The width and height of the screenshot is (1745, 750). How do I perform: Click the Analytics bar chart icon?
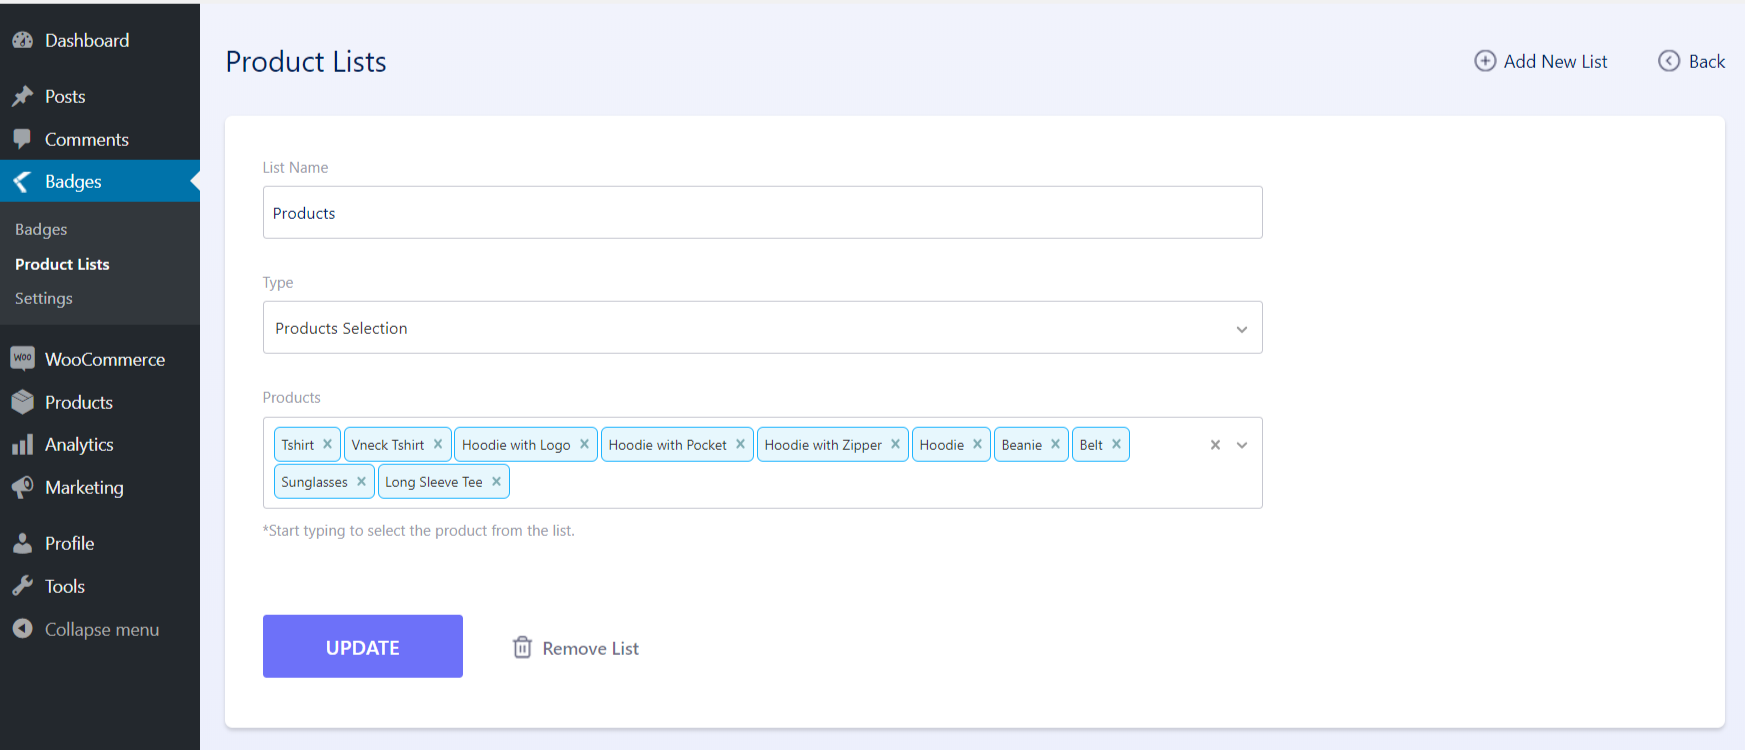[22, 445]
